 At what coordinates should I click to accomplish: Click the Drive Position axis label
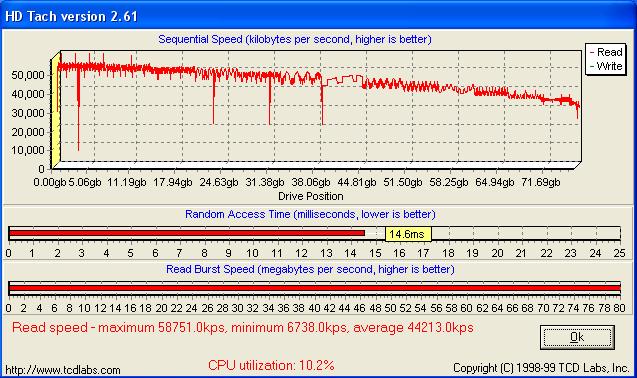coord(311,196)
